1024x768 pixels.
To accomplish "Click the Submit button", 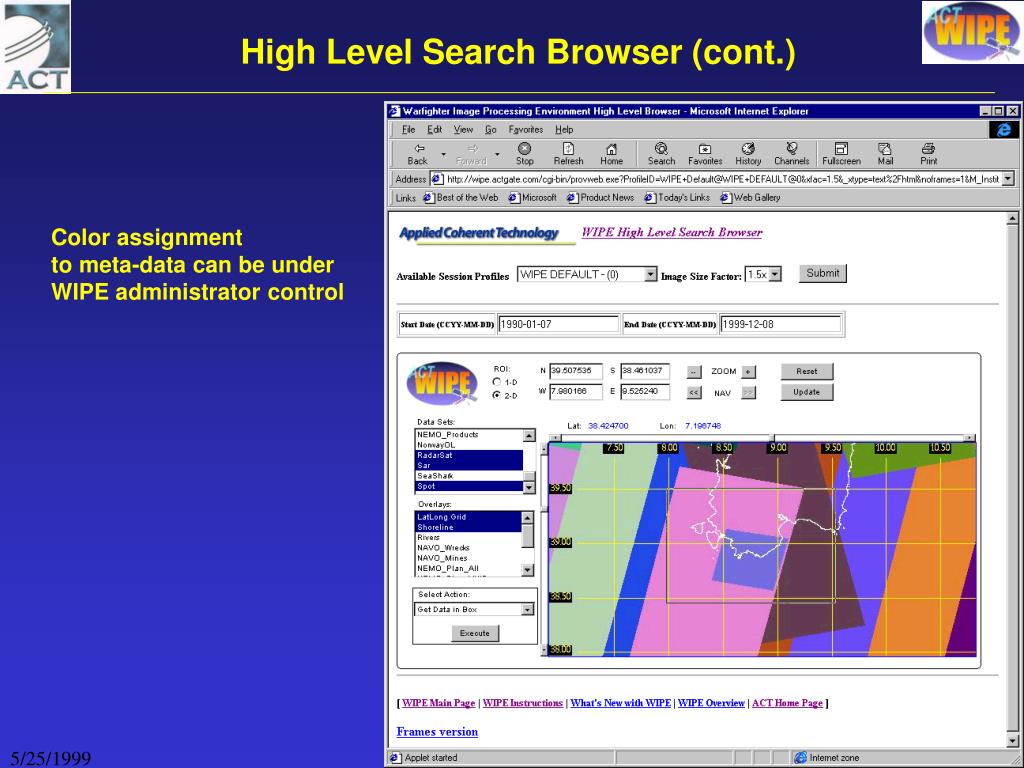I will pyautogui.click(x=823, y=274).
